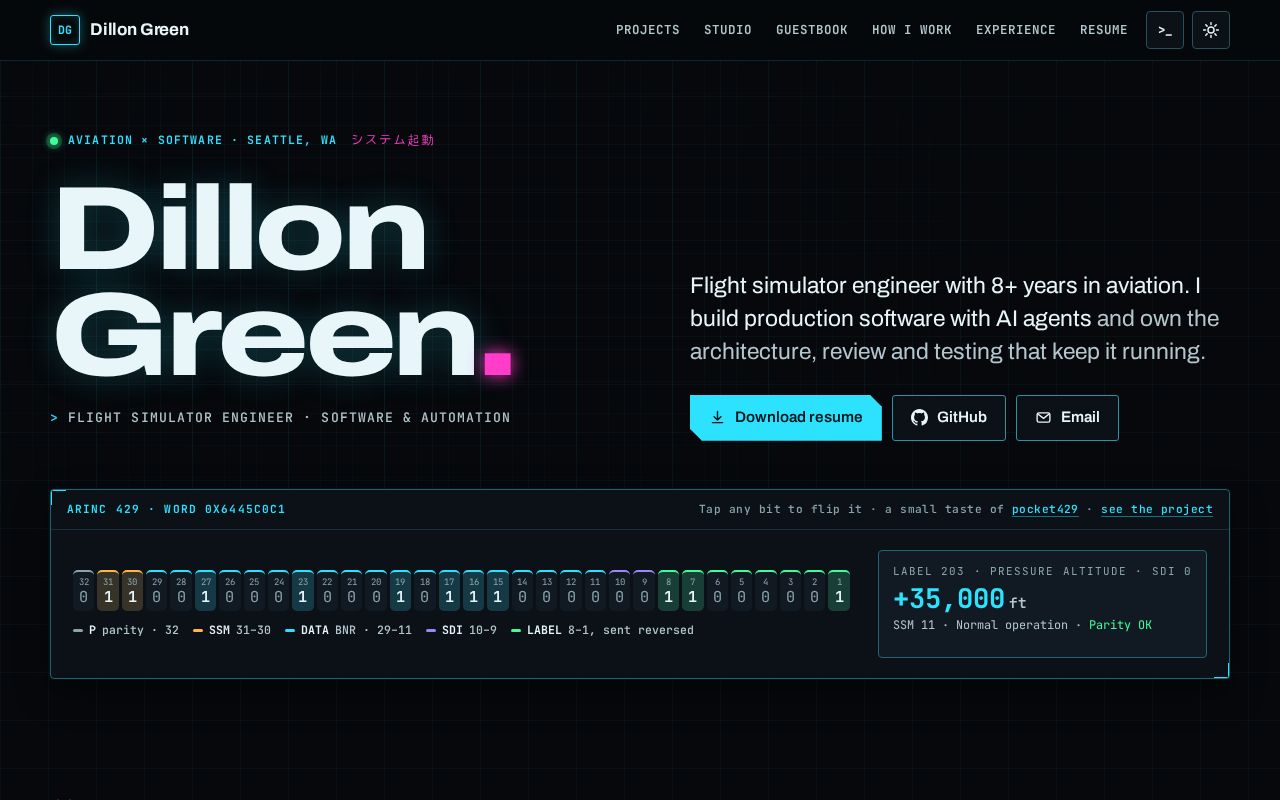The height and width of the screenshot is (800, 1280).
Task: Open the pocket429 link
Action: point(1045,510)
